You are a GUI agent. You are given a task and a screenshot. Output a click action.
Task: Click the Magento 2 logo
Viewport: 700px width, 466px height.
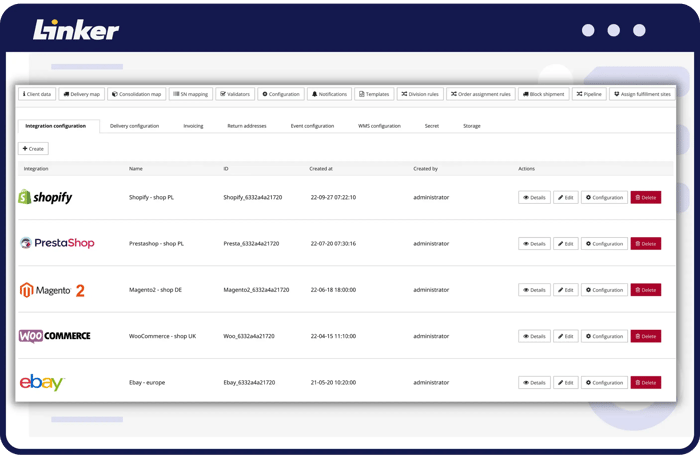tap(52, 290)
